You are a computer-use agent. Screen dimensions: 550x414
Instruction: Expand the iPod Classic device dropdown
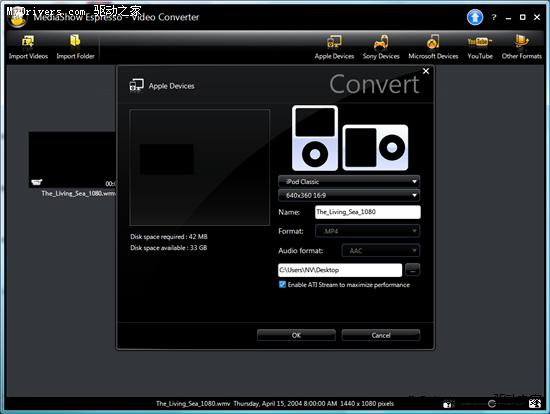point(349,181)
